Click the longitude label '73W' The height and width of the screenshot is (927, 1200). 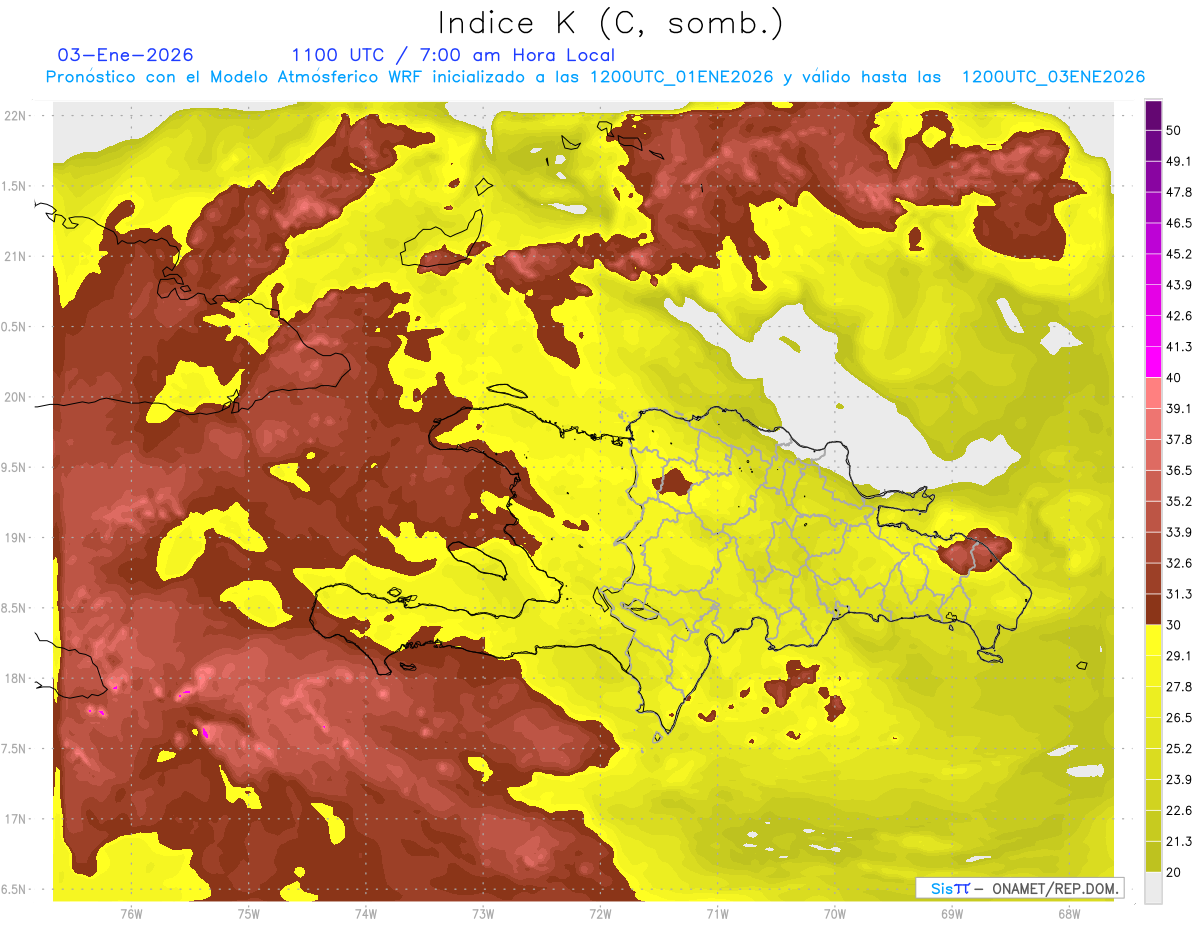(483, 914)
